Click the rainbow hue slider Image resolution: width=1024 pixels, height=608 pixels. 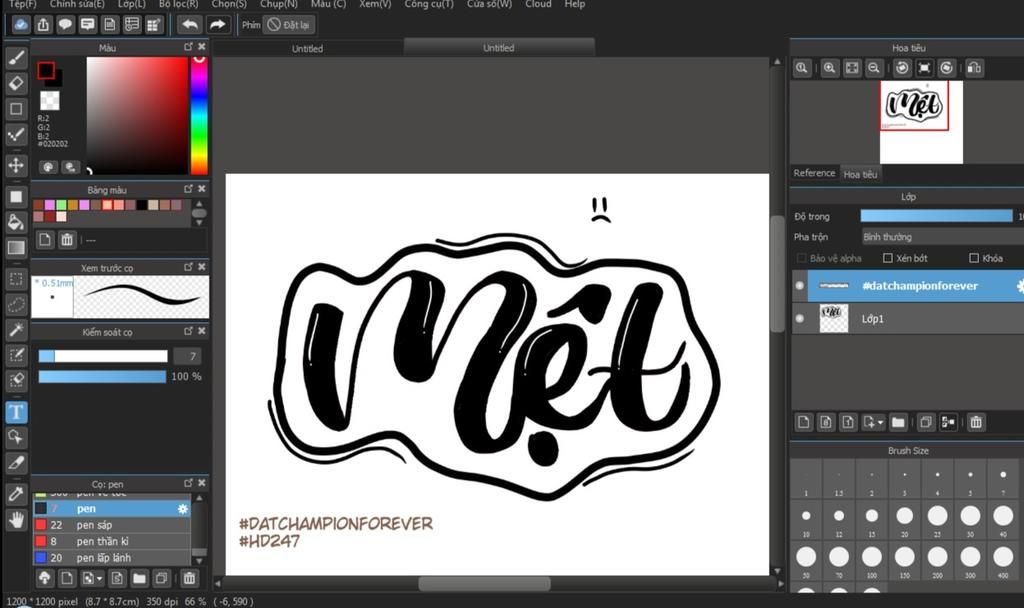tap(199, 116)
